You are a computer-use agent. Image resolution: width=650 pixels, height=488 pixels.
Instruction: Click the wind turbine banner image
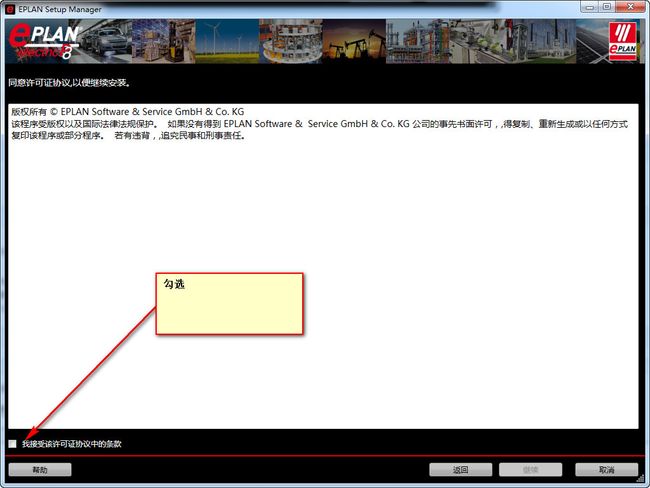coord(227,41)
